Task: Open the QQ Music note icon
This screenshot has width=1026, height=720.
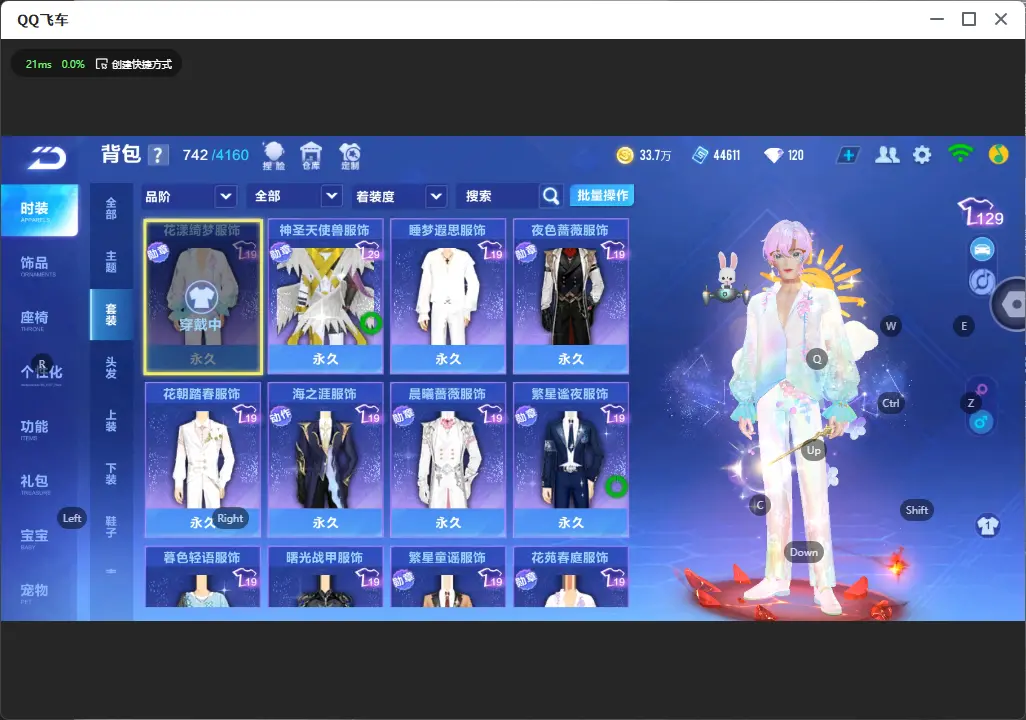Action: pyautogui.click(x=999, y=155)
